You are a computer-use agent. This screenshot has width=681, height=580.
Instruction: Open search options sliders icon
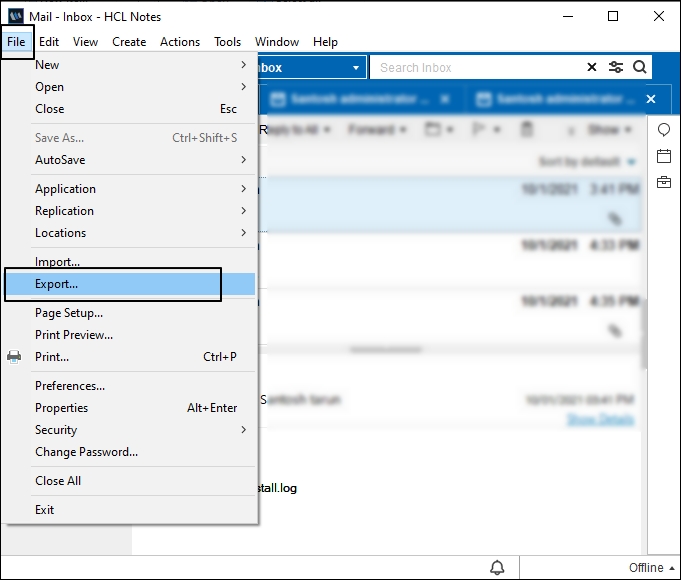[616, 67]
